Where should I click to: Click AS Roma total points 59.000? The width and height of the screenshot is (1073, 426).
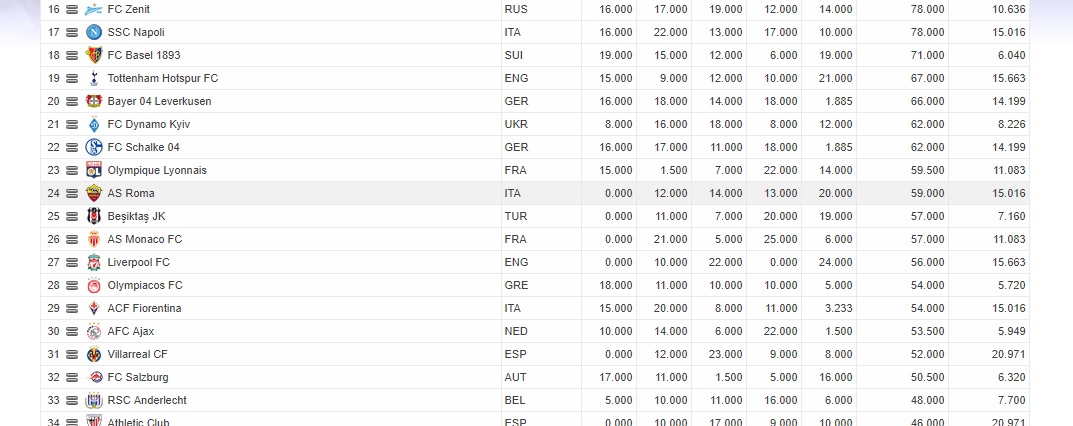927,194
